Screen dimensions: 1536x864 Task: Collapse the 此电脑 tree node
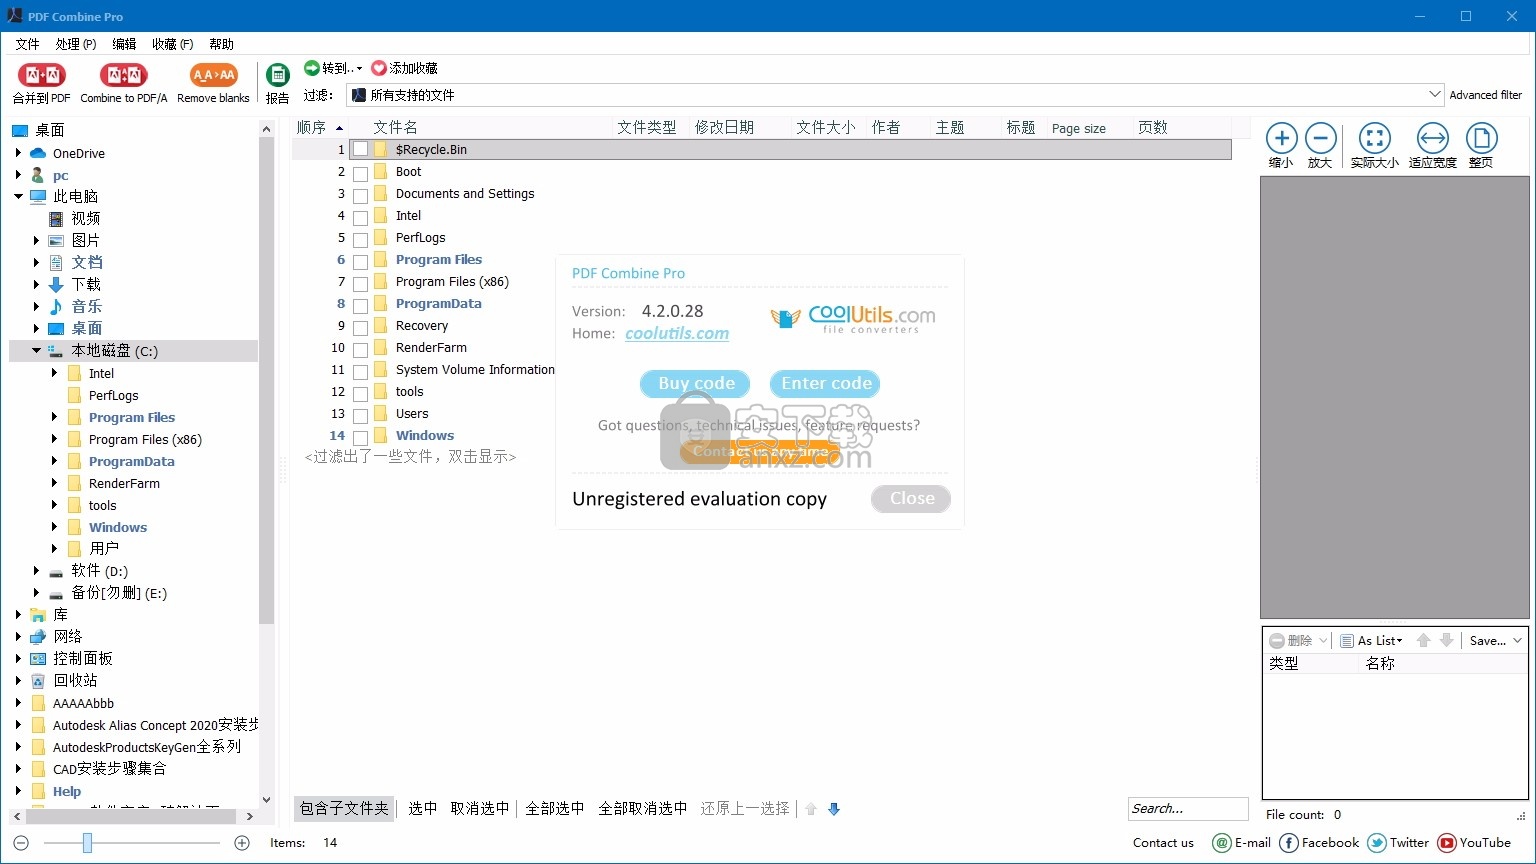18,196
